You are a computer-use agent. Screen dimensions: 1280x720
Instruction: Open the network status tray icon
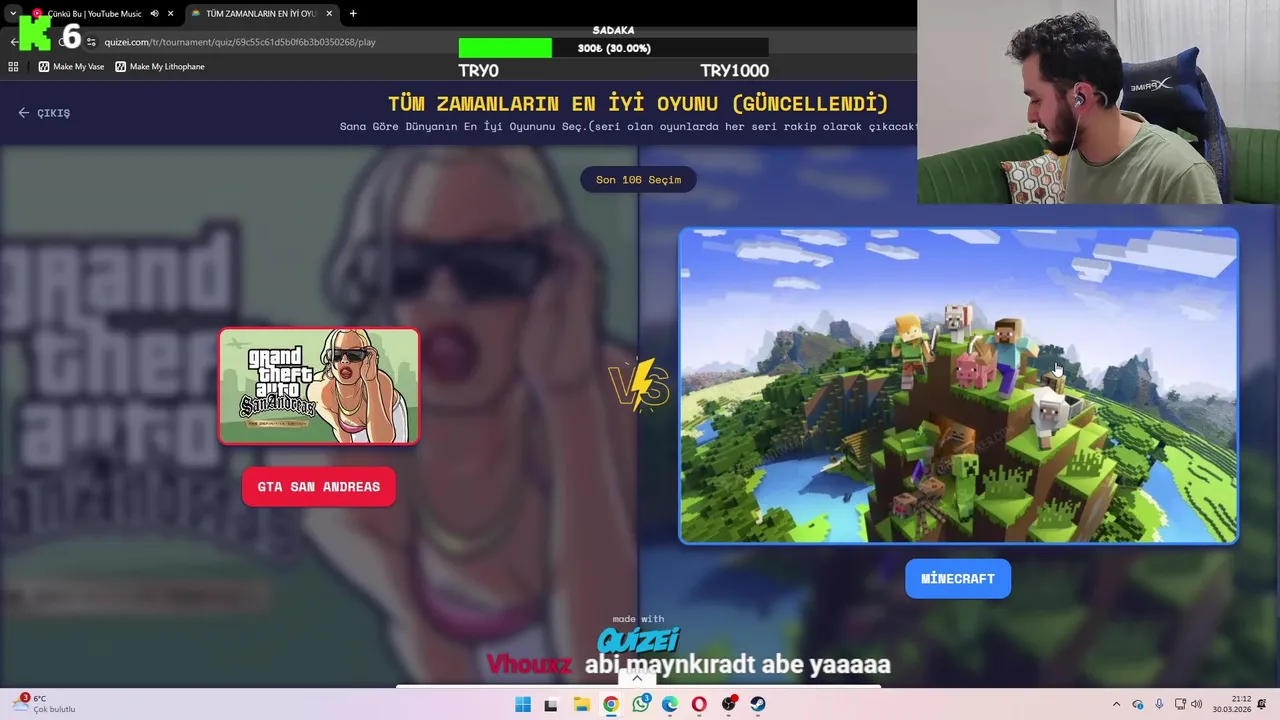1180,705
